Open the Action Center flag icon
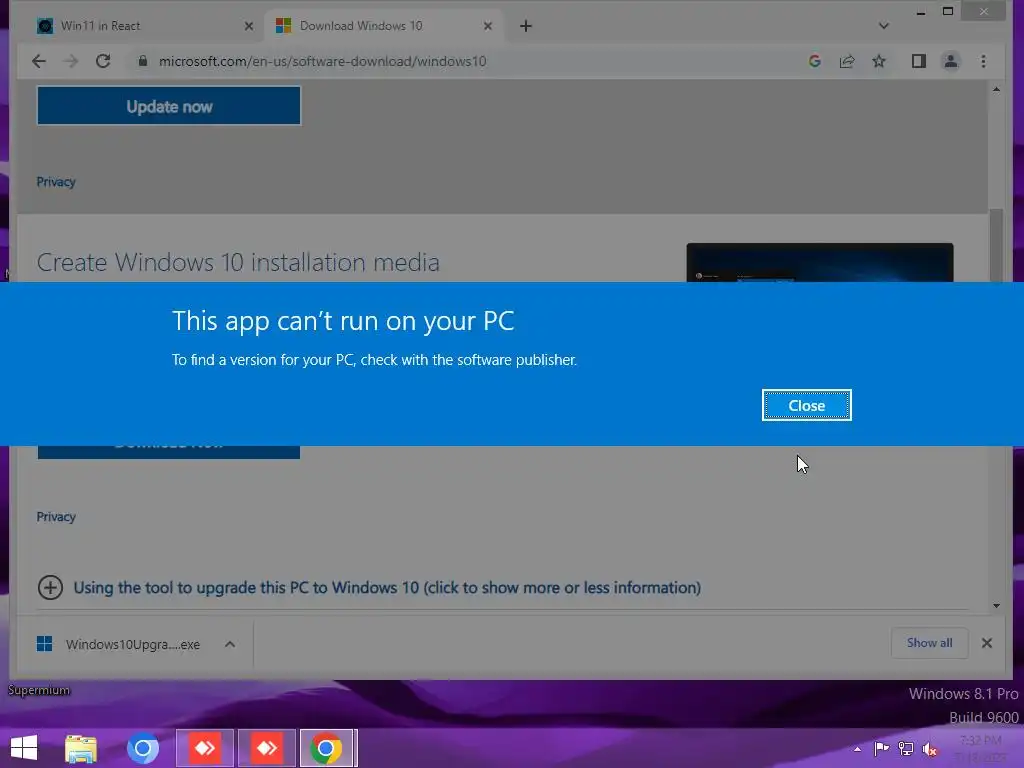Image resolution: width=1024 pixels, height=768 pixels. [881, 748]
